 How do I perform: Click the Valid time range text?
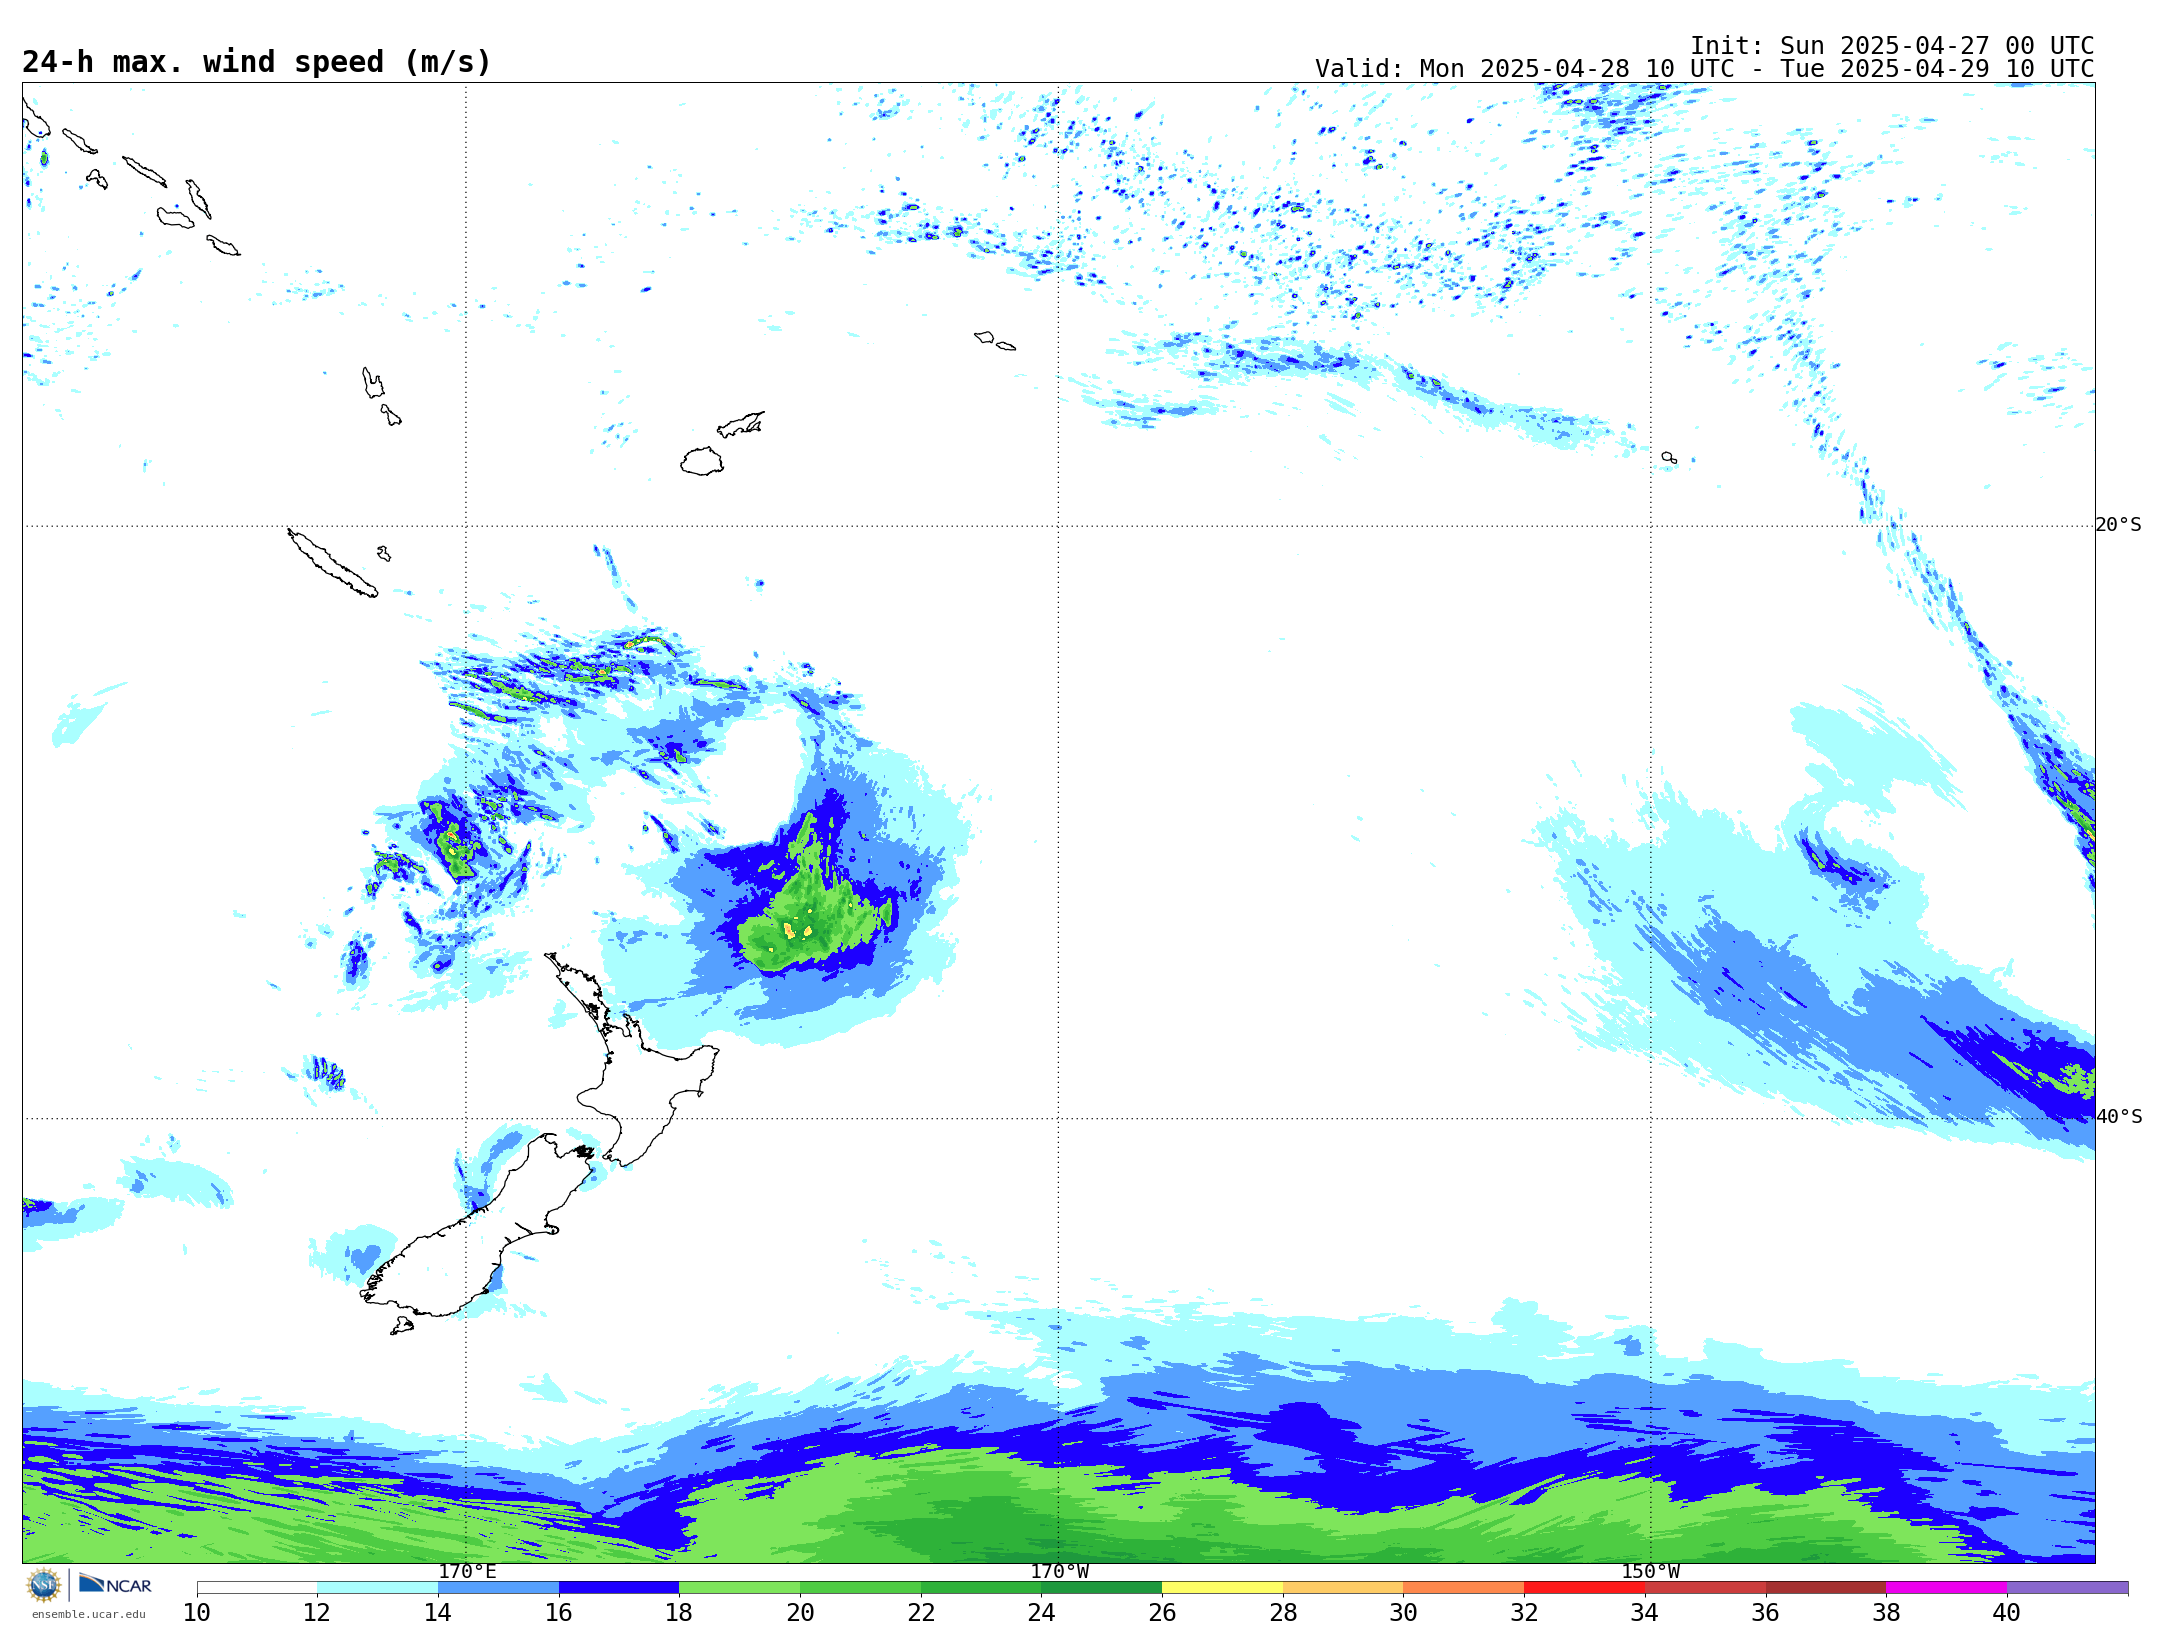tap(1704, 69)
